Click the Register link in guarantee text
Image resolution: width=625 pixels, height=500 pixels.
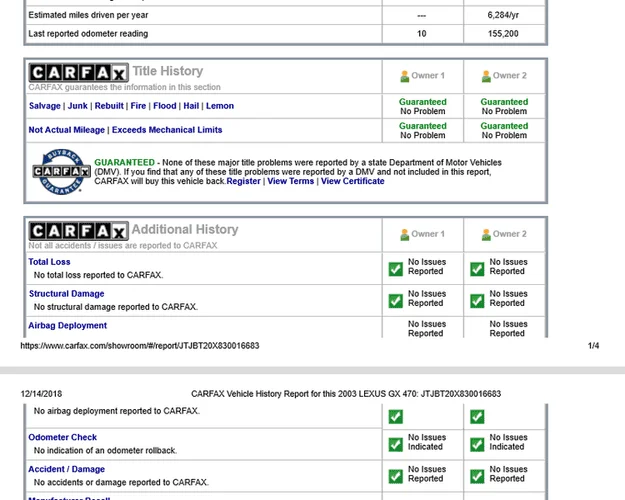(244, 181)
